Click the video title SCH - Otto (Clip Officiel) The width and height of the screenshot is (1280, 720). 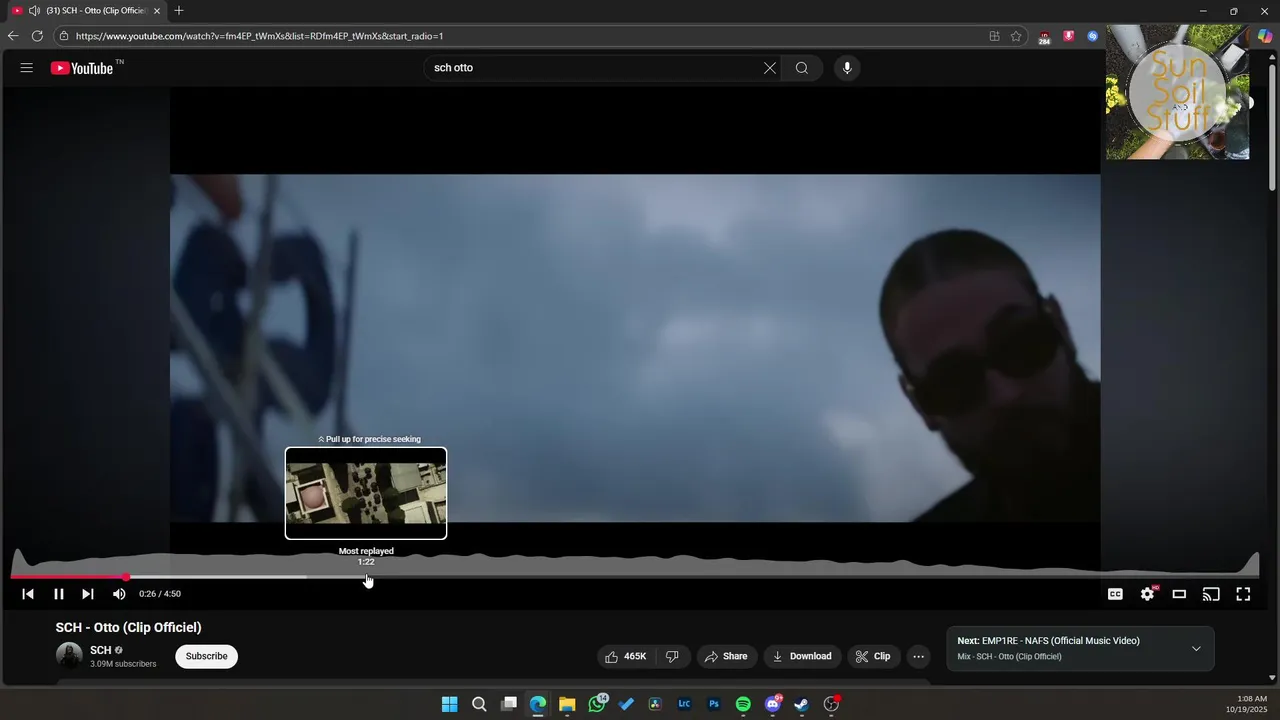pos(129,627)
